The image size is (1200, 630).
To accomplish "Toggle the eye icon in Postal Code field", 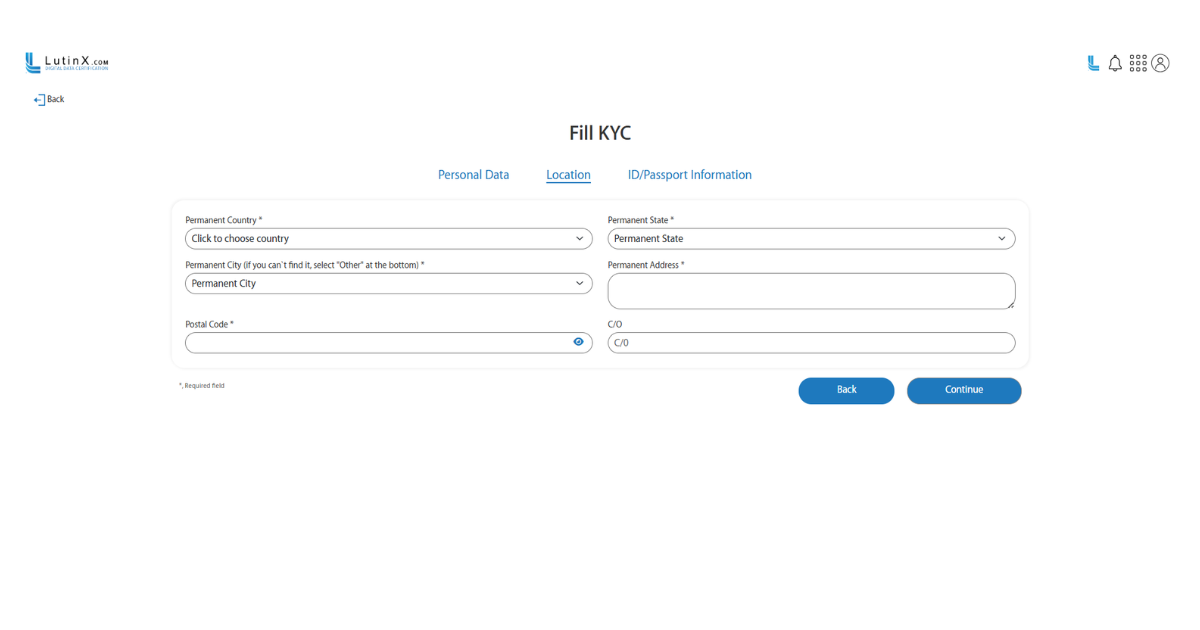I will pyautogui.click(x=578, y=342).
